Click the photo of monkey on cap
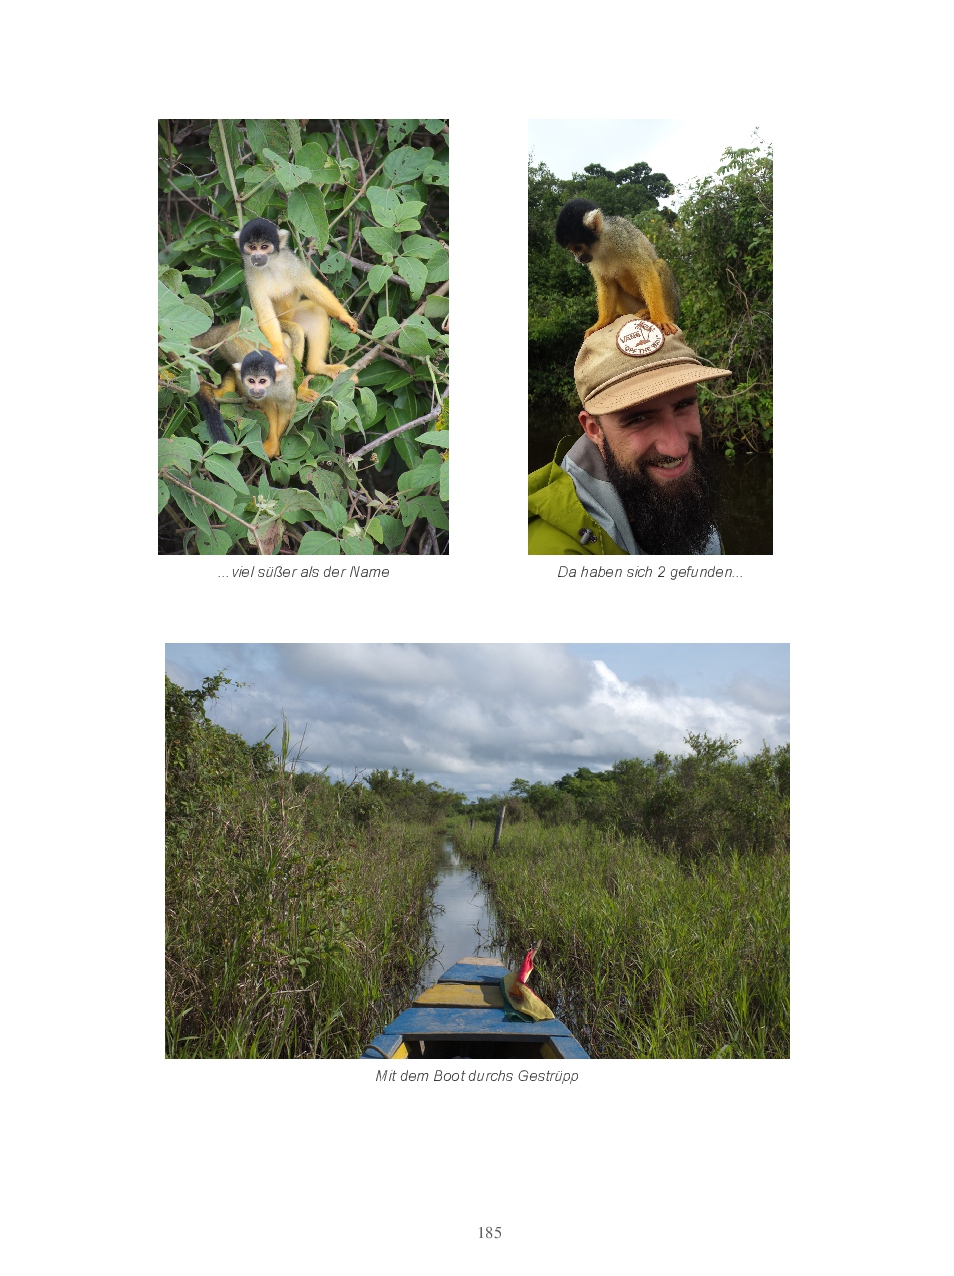 pyautogui.click(x=650, y=337)
